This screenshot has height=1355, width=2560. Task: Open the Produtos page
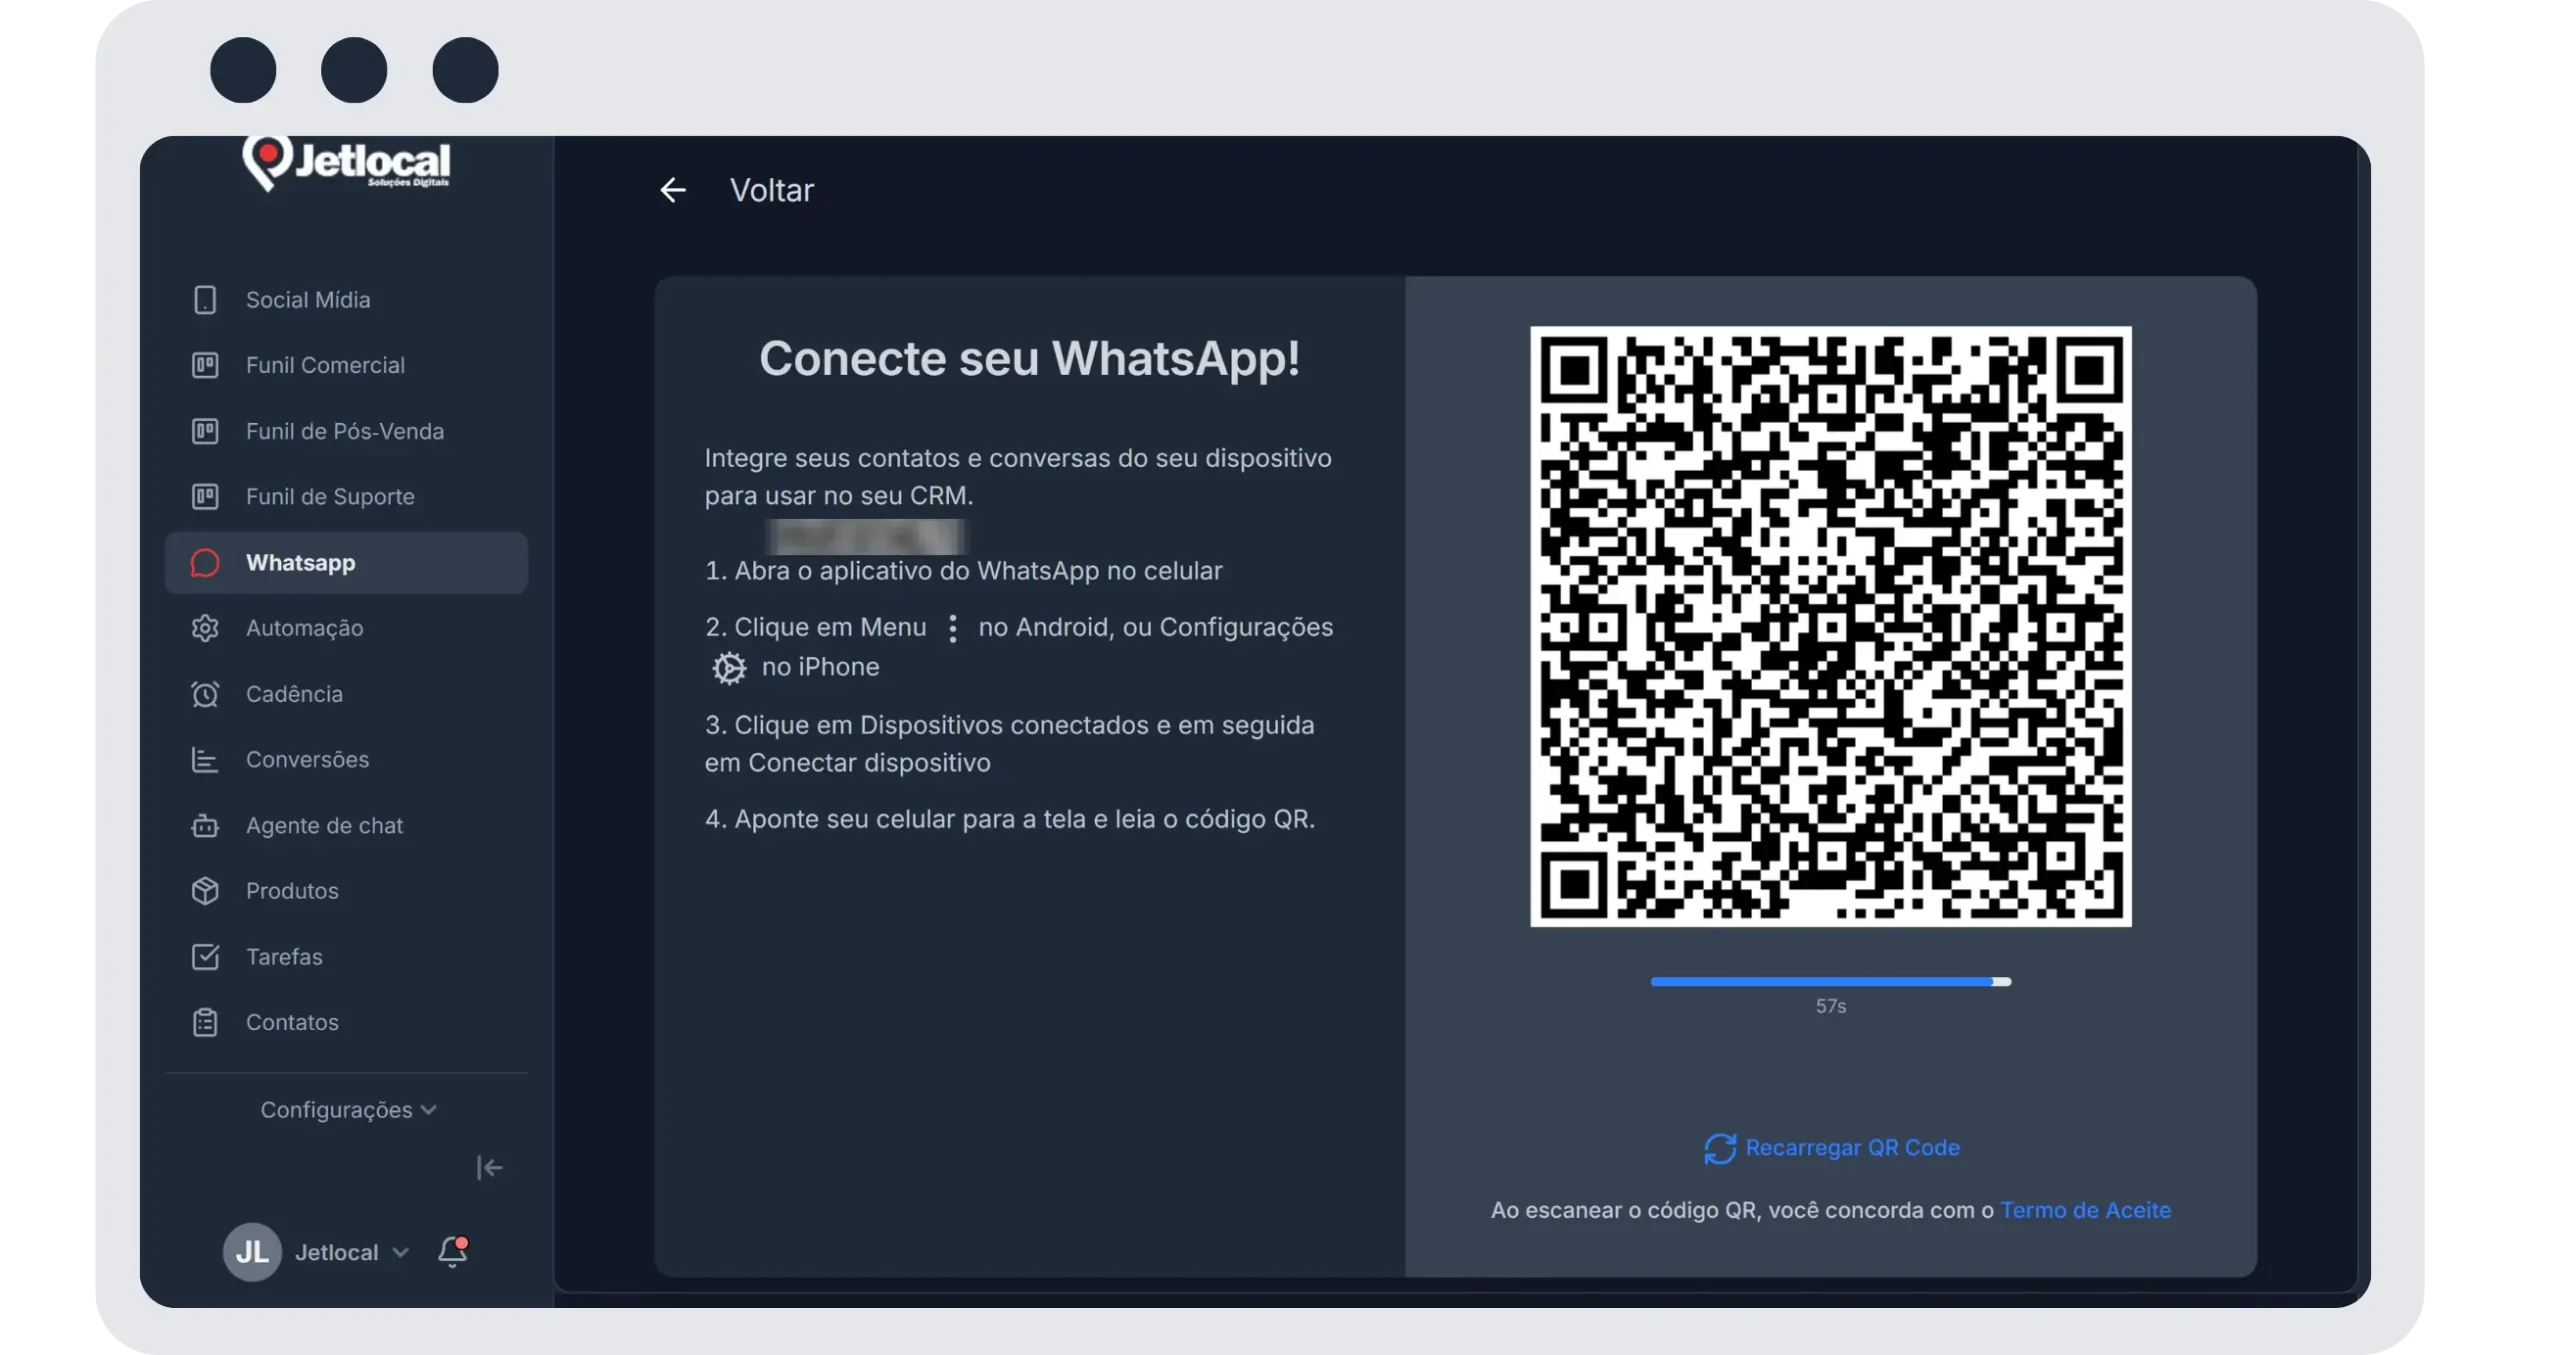[x=346, y=891]
